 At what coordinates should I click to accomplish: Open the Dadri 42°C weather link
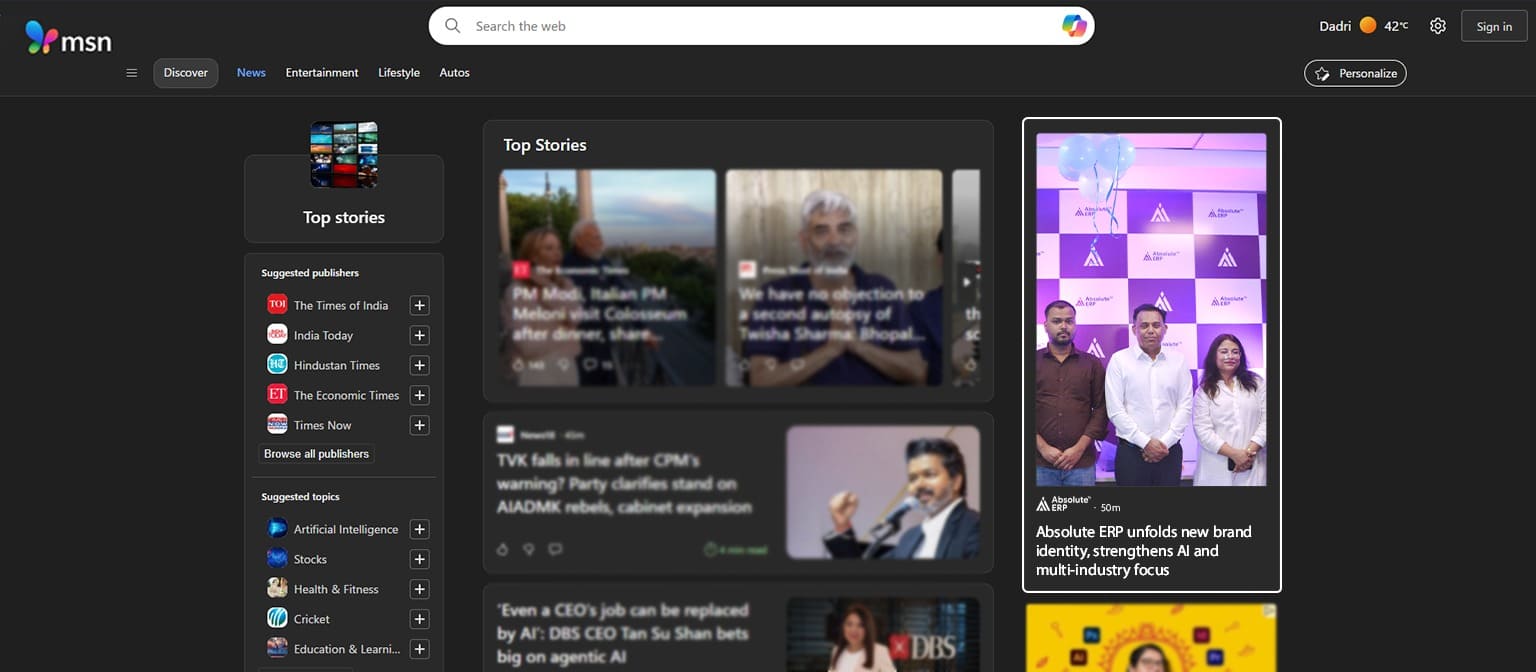pos(1363,26)
